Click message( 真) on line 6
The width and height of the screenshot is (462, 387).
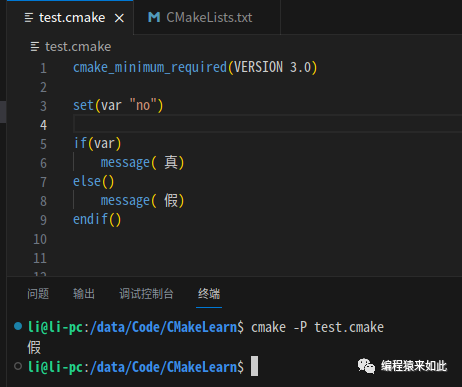(142, 163)
